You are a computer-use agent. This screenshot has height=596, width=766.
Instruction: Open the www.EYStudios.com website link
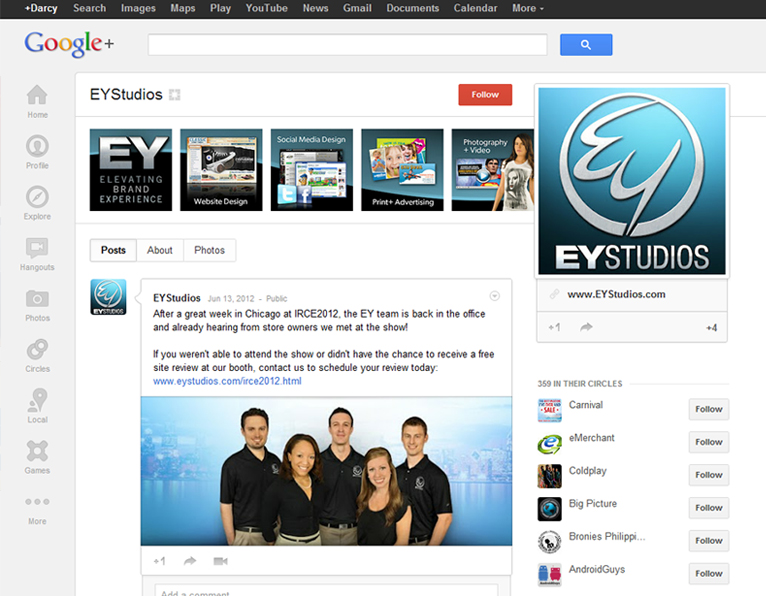pos(616,294)
